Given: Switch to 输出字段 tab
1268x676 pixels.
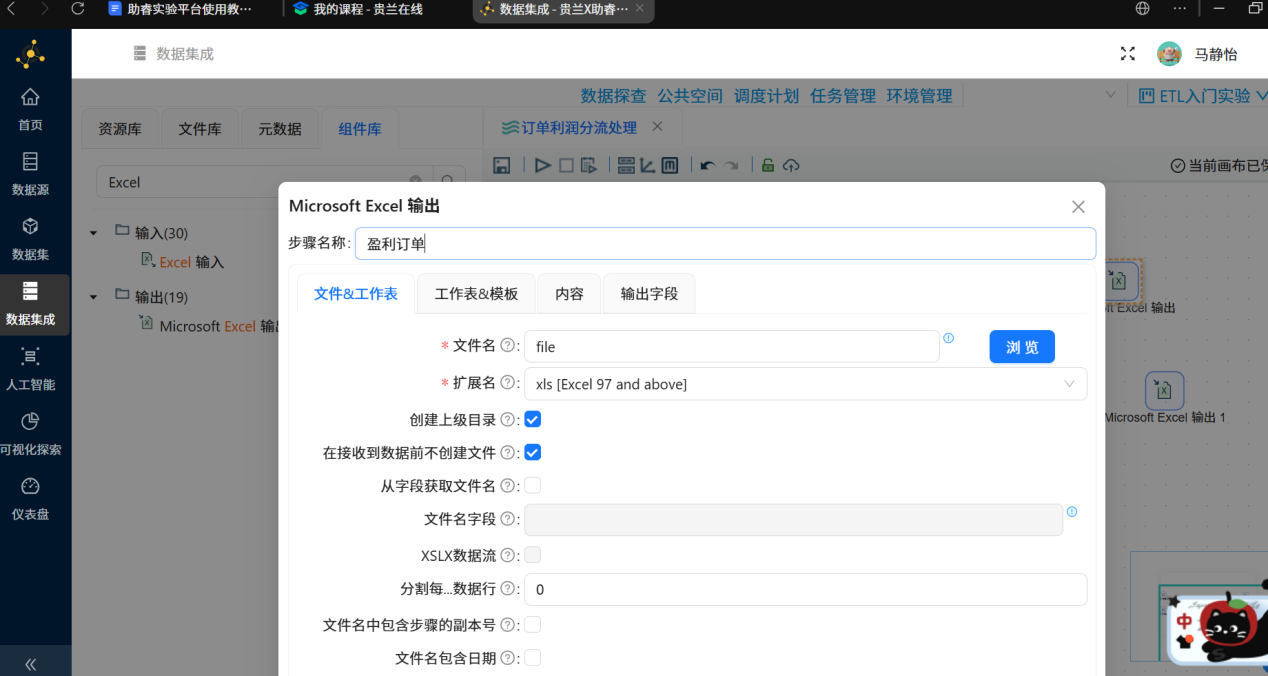Looking at the screenshot, I should click(x=649, y=293).
